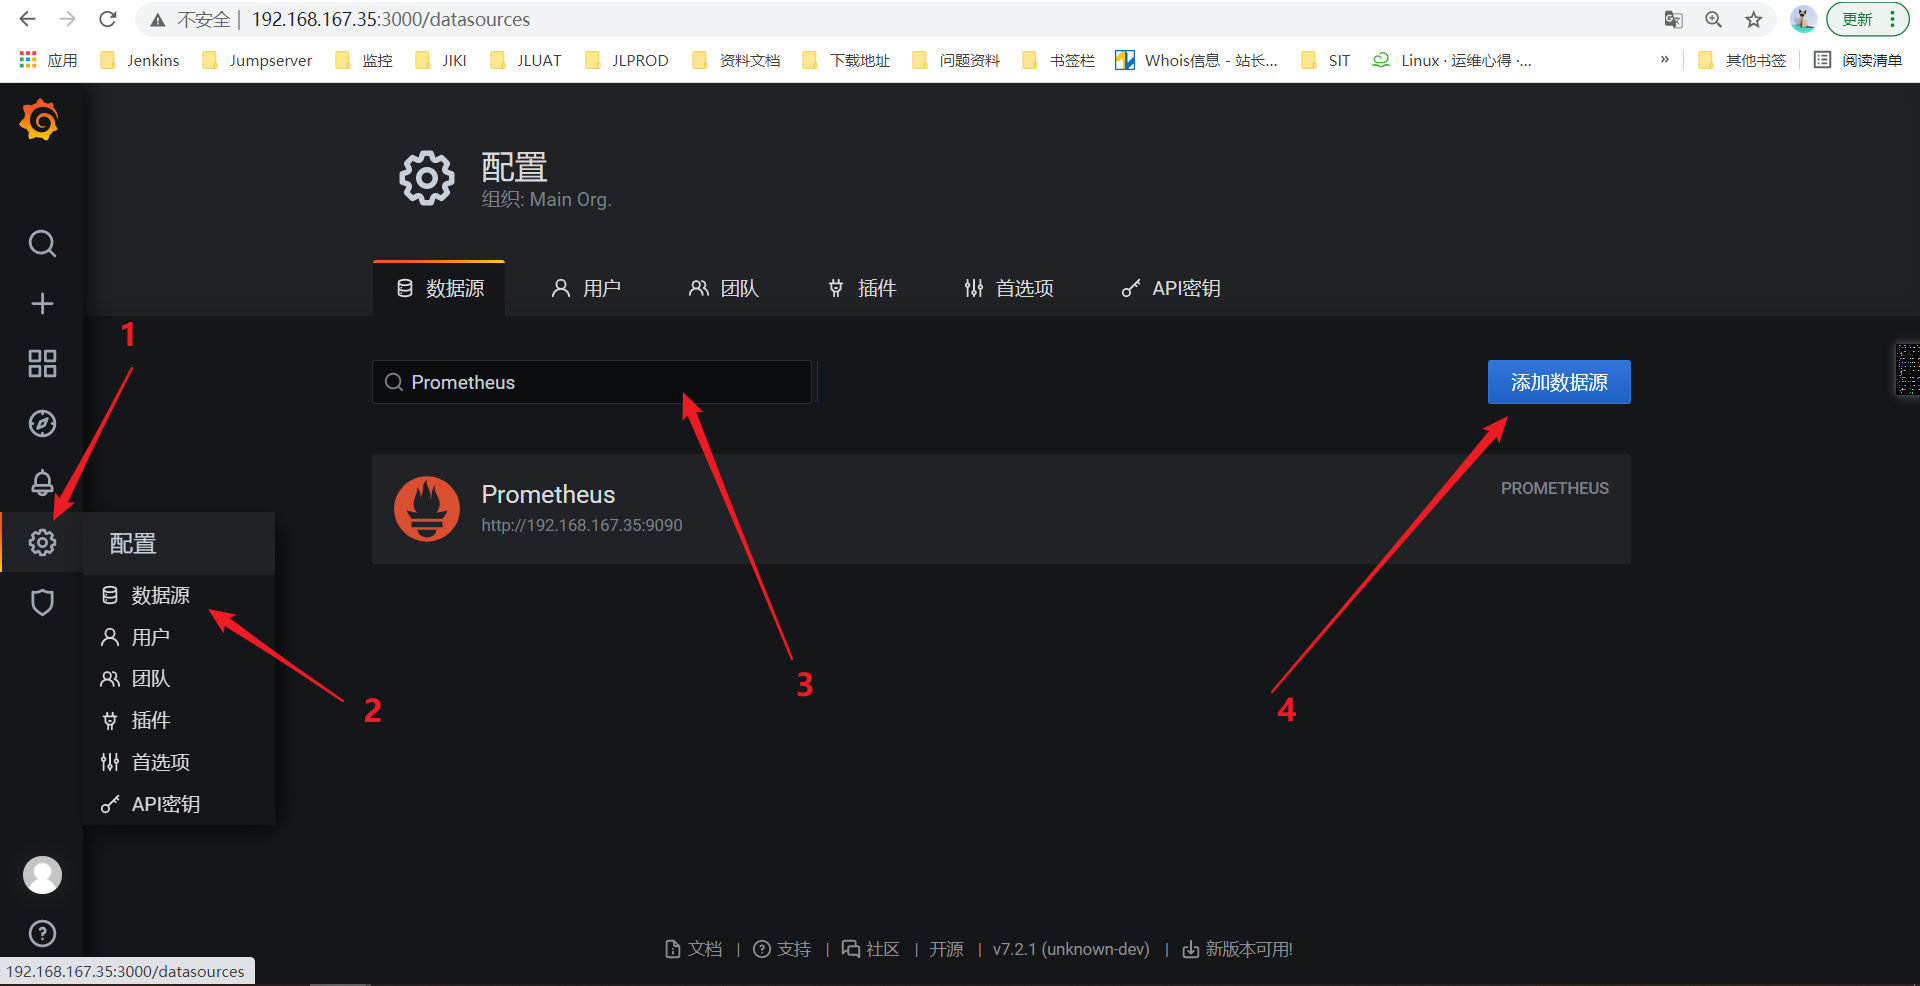Select 插件 in the configuration flyout menu
The height and width of the screenshot is (986, 1920).
click(150, 720)
